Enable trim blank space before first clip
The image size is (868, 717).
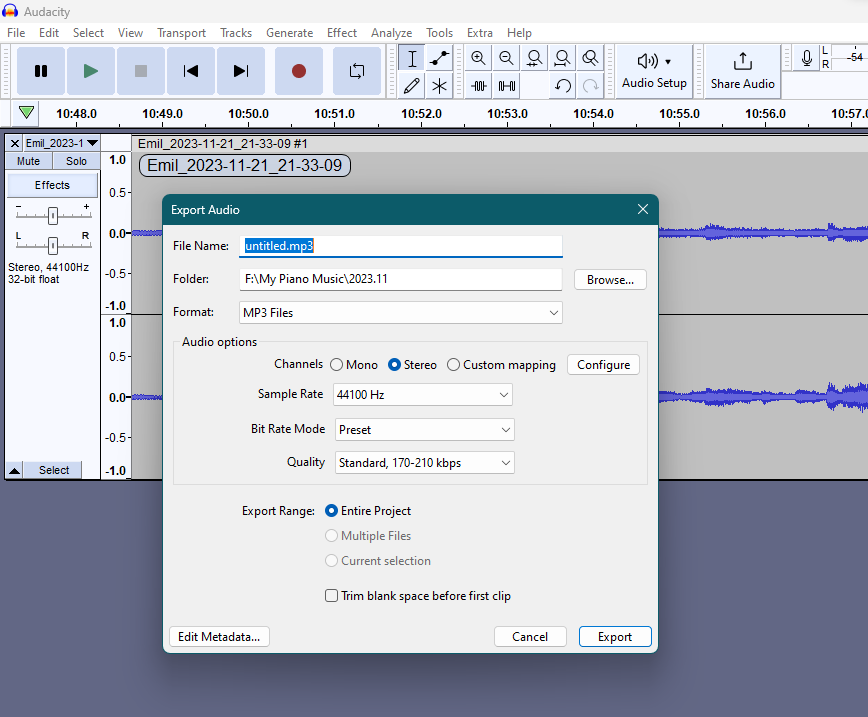tap(331, 595)
